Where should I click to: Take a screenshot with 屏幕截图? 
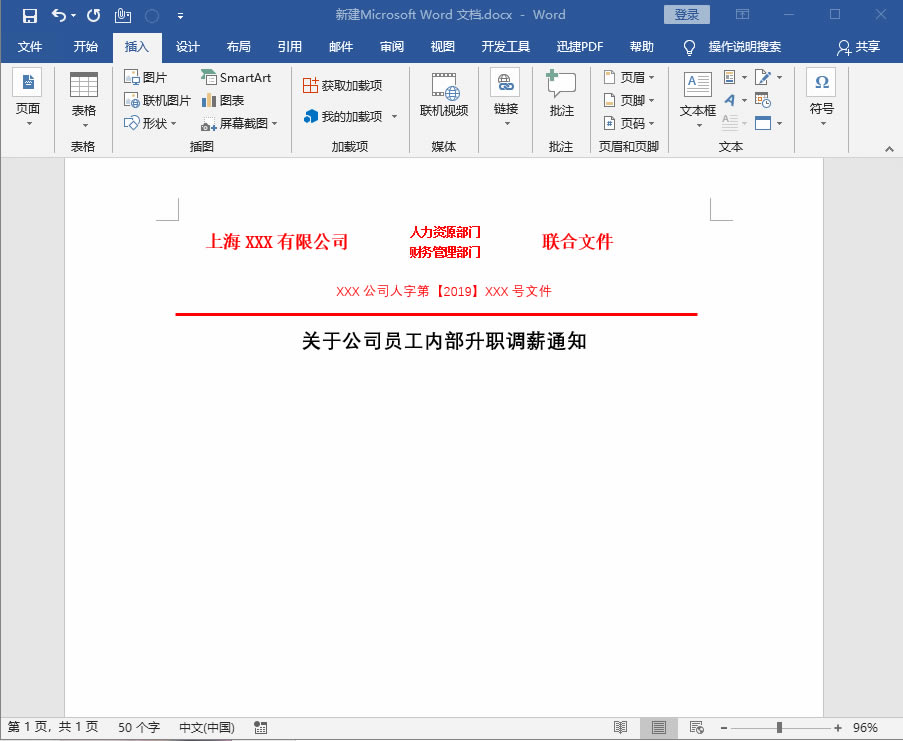(239, 122)
